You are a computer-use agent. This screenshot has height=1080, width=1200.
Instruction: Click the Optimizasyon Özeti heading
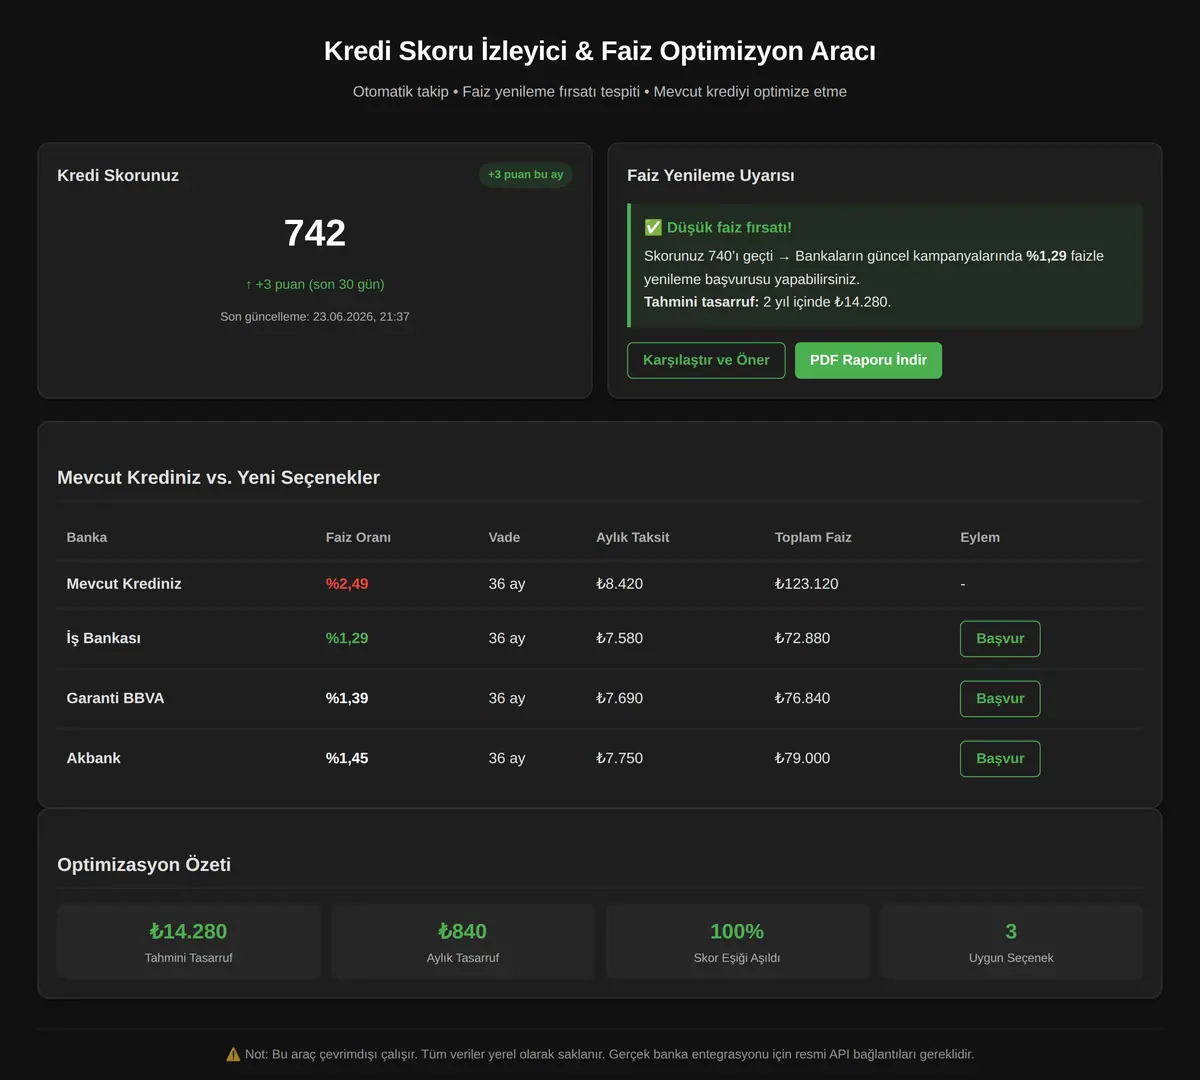pos(144,865)
